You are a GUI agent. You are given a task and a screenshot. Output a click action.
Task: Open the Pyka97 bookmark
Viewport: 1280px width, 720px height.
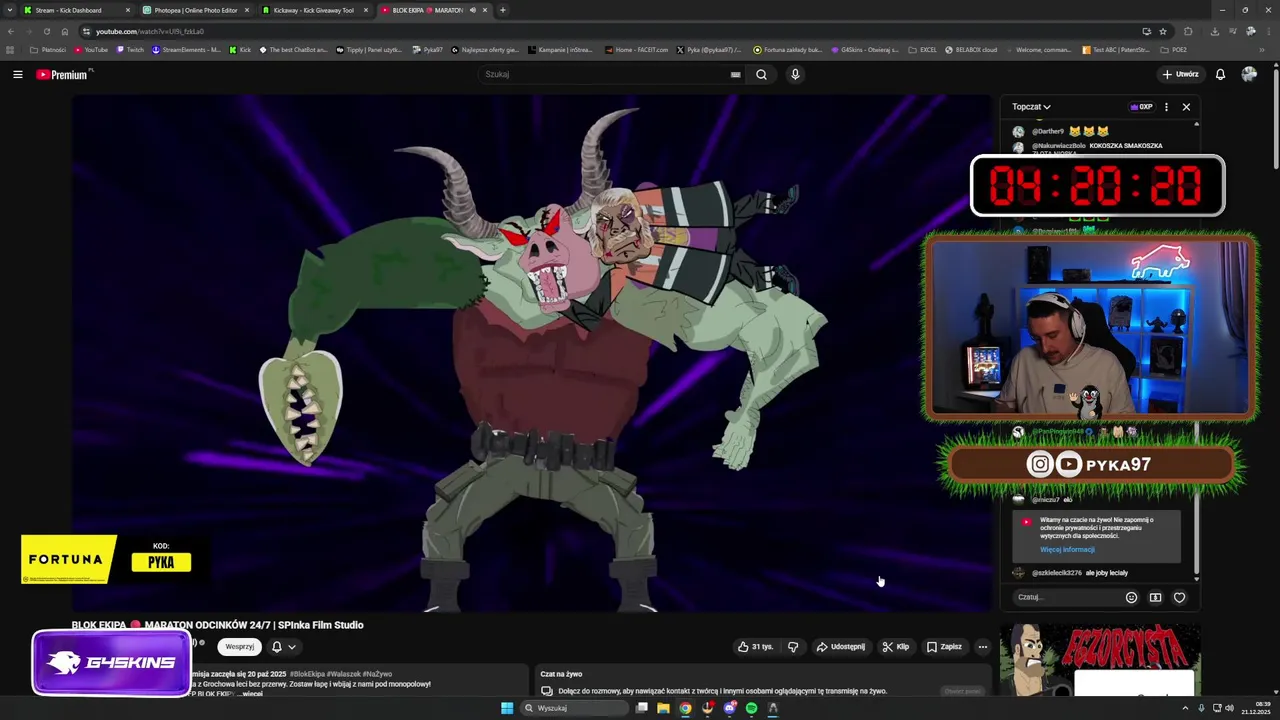click(x=428, y=49)
